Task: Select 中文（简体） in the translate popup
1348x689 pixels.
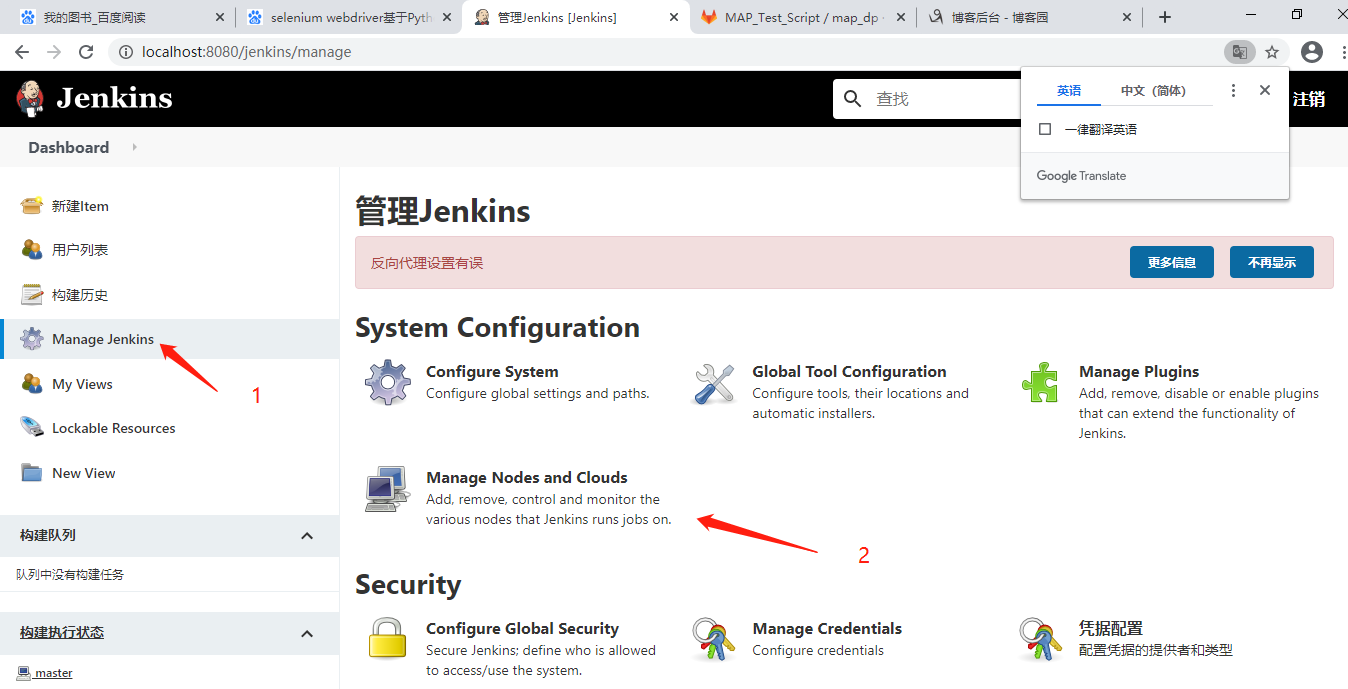Action: 1153,90
